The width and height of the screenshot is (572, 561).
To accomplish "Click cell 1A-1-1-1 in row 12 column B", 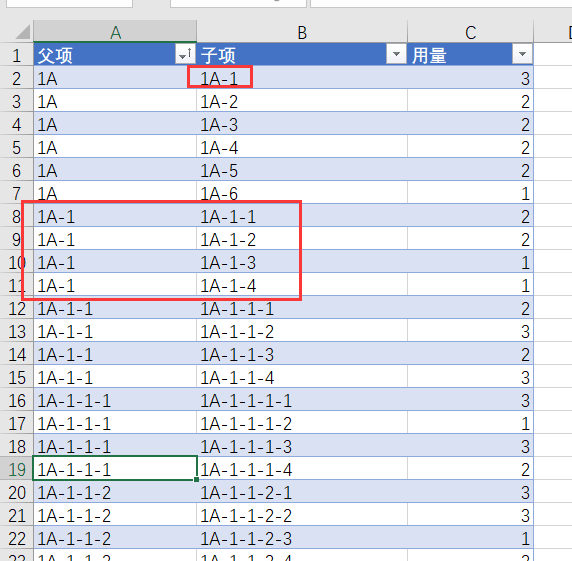I will click(x=302, y=308).
